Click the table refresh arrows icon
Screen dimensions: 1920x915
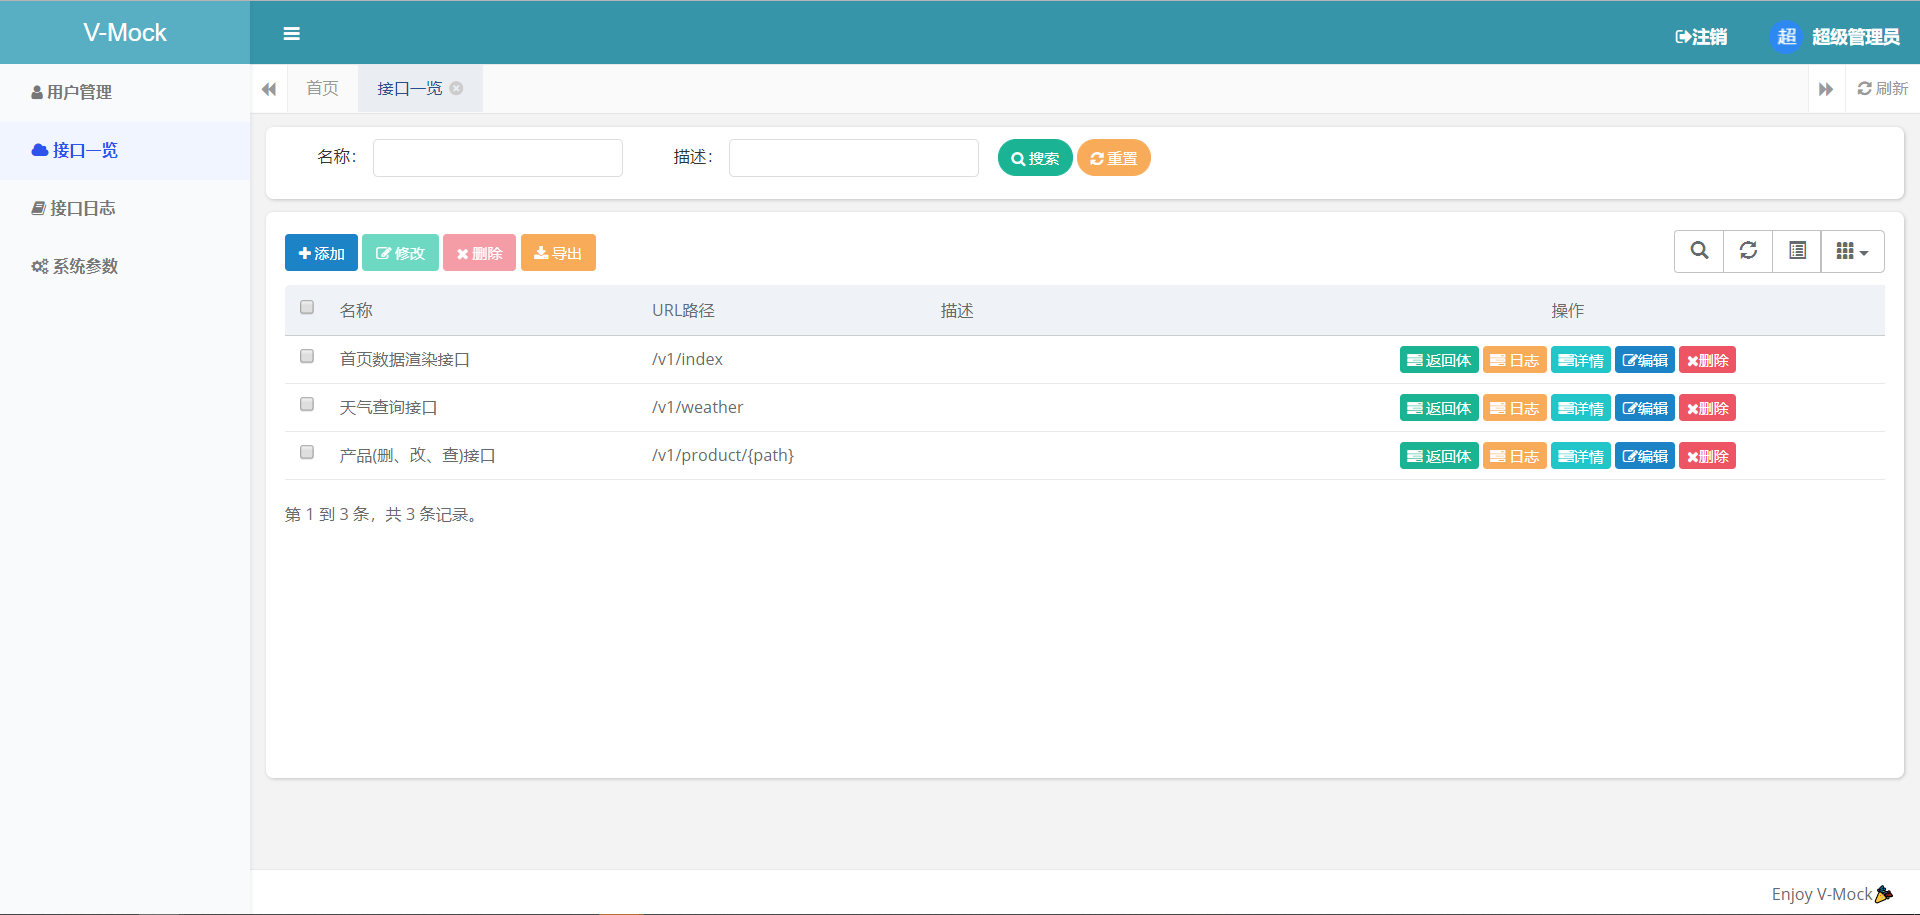tap(1748, 251)
